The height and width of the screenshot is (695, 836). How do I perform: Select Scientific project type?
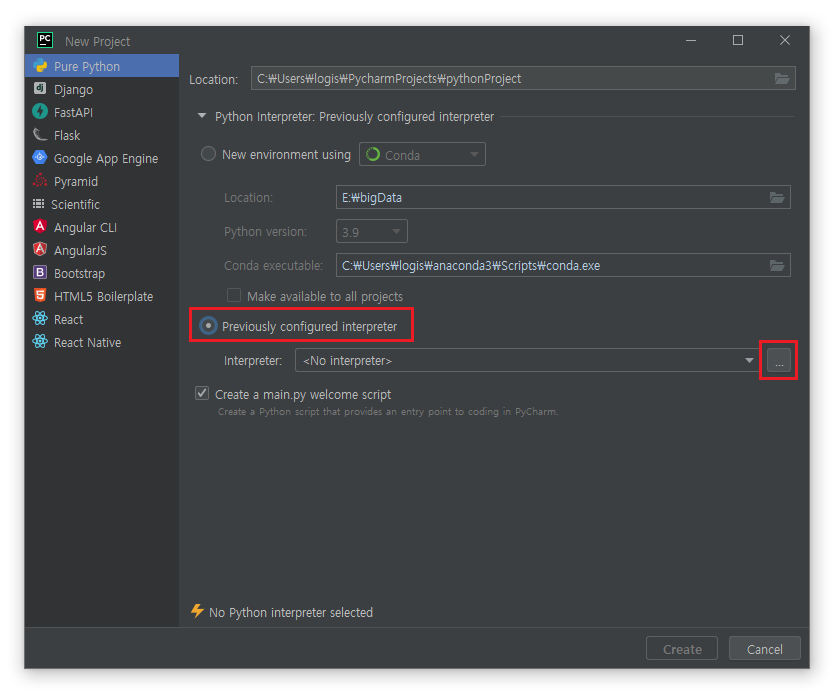102,204
